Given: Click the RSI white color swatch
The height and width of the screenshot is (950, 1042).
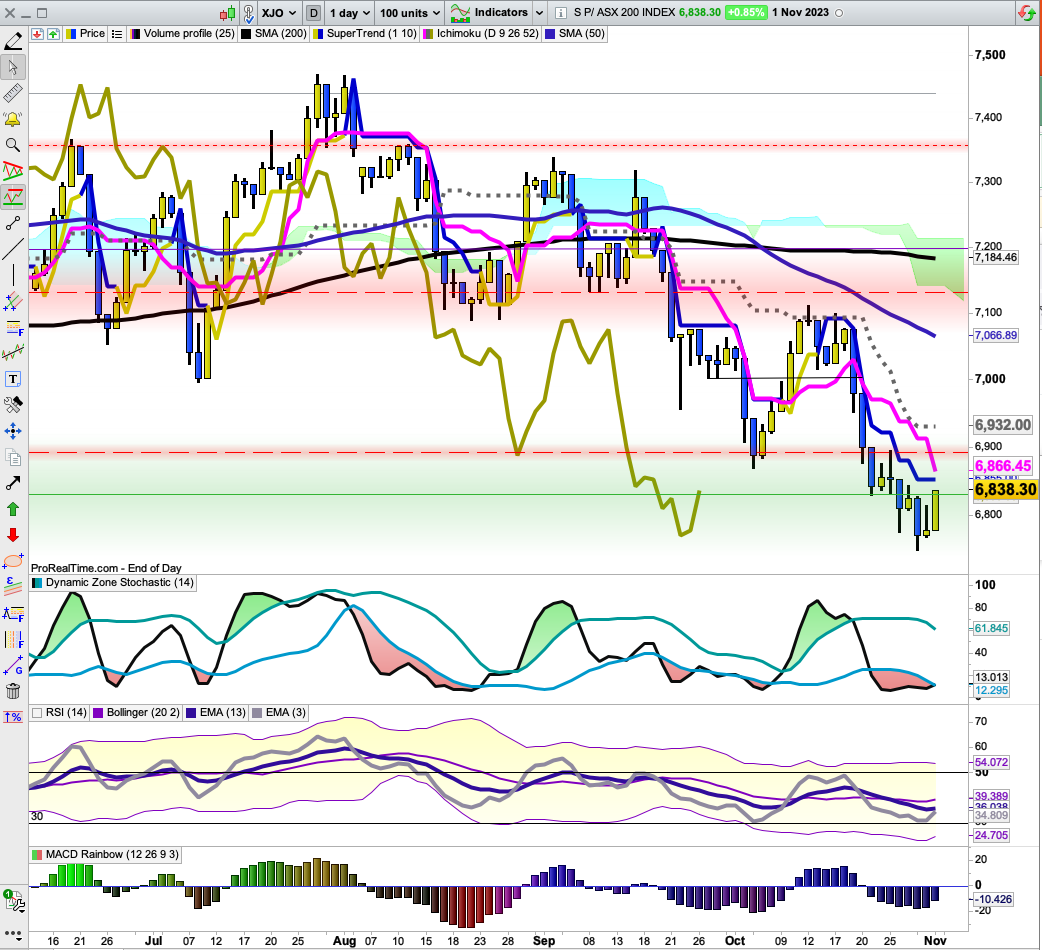Looking at the screenshot, I should (37, 713).
